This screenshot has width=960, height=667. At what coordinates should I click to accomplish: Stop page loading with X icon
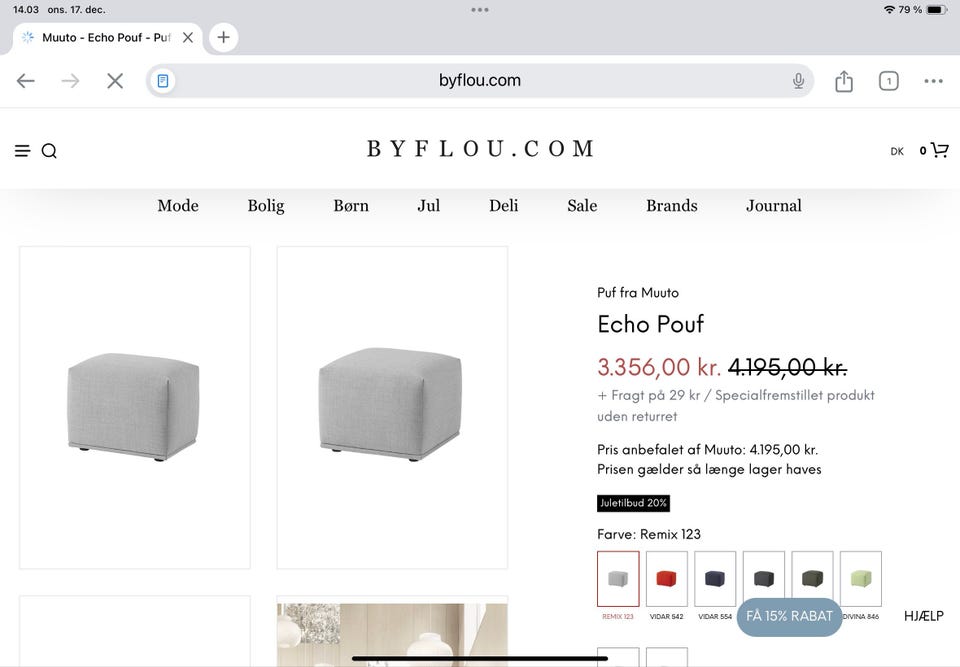(x=115, y=81)
